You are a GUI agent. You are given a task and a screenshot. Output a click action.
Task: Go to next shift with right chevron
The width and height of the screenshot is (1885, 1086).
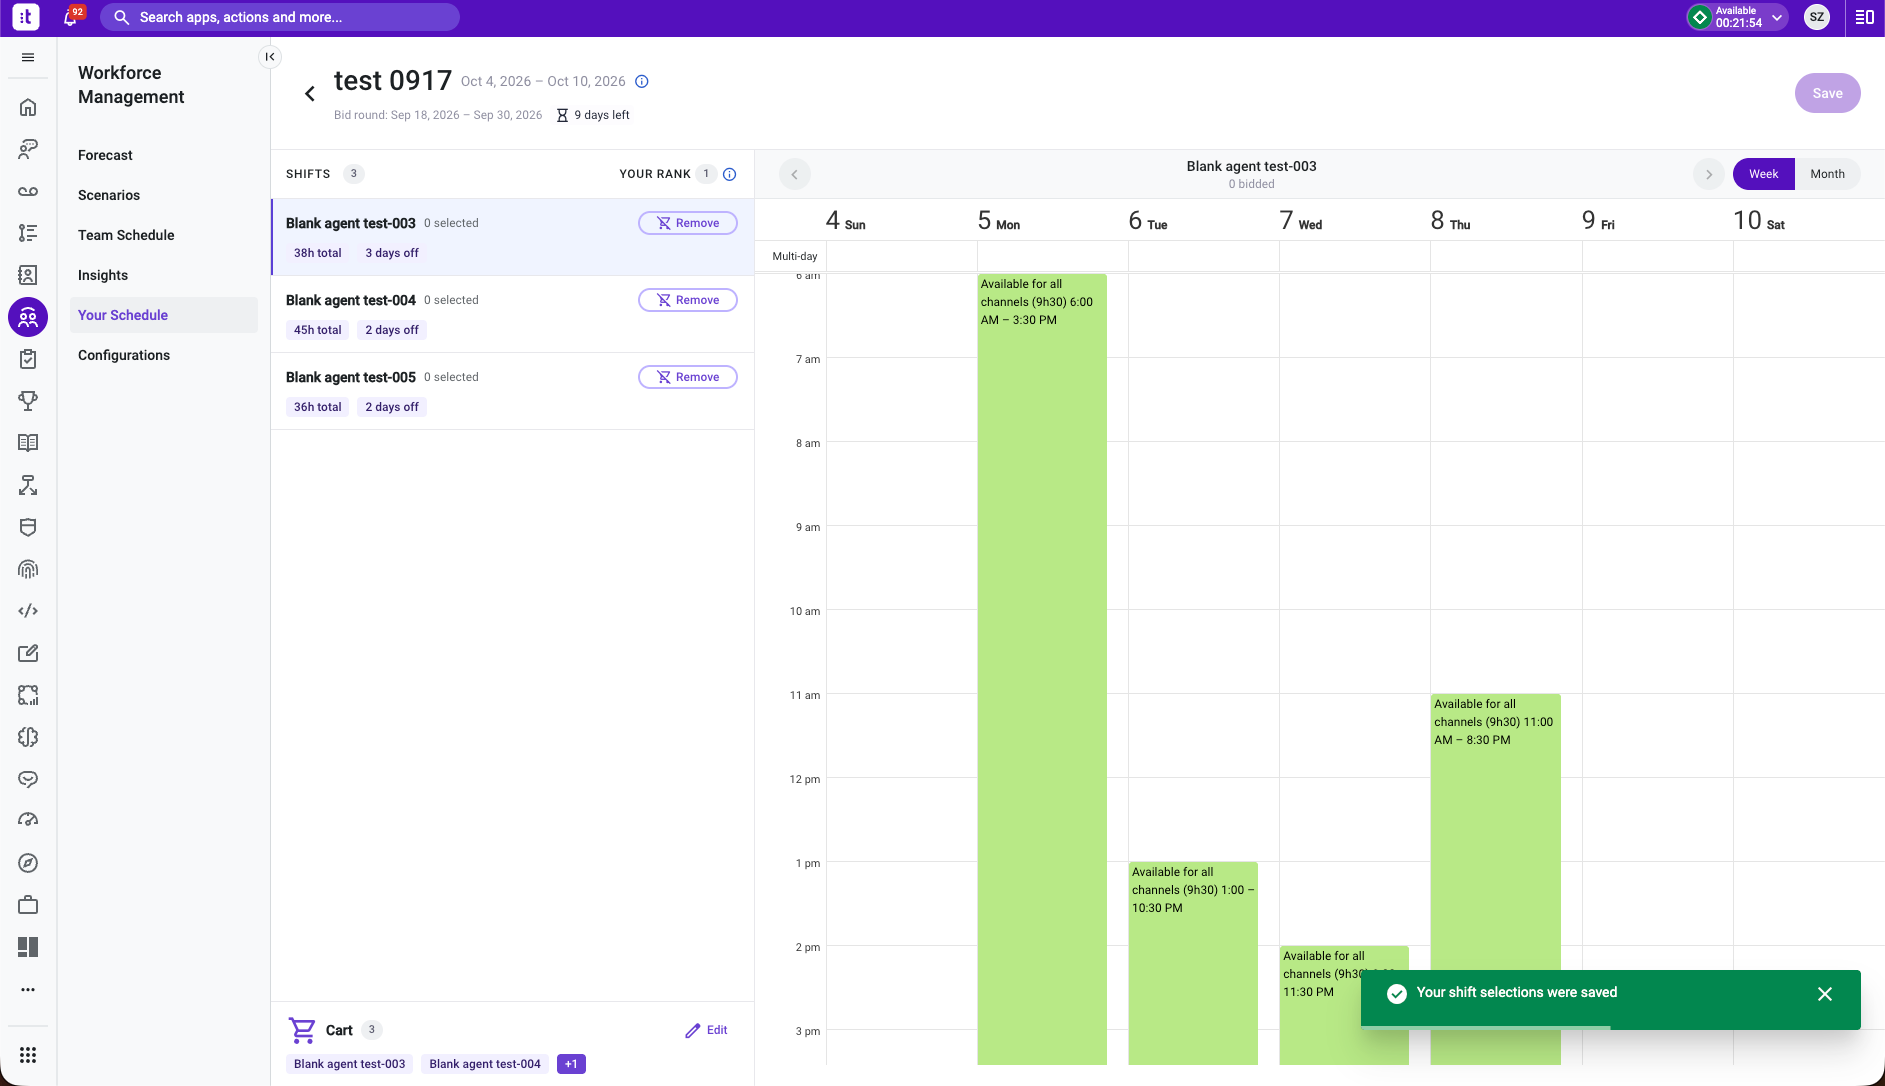point(1709,174)
